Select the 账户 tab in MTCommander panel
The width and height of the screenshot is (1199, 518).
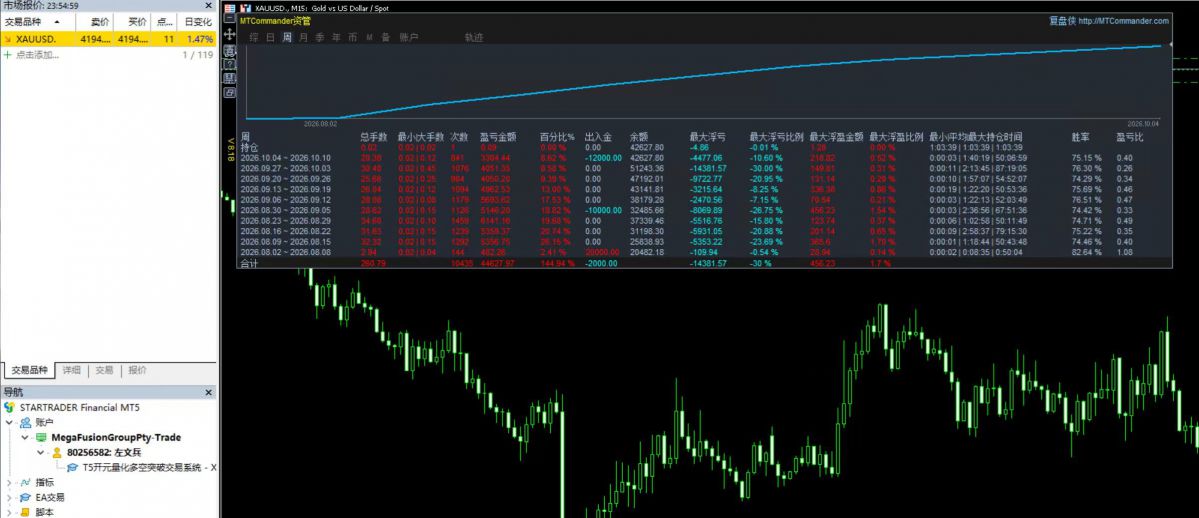tap(409, 37)
